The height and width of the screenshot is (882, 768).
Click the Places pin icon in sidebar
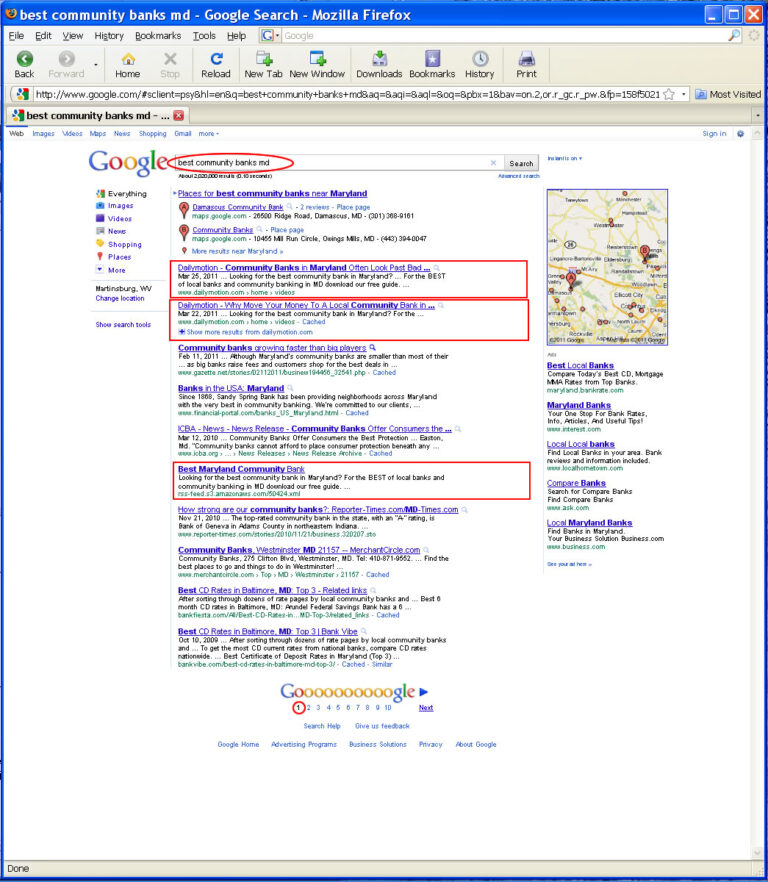[100, 256]
